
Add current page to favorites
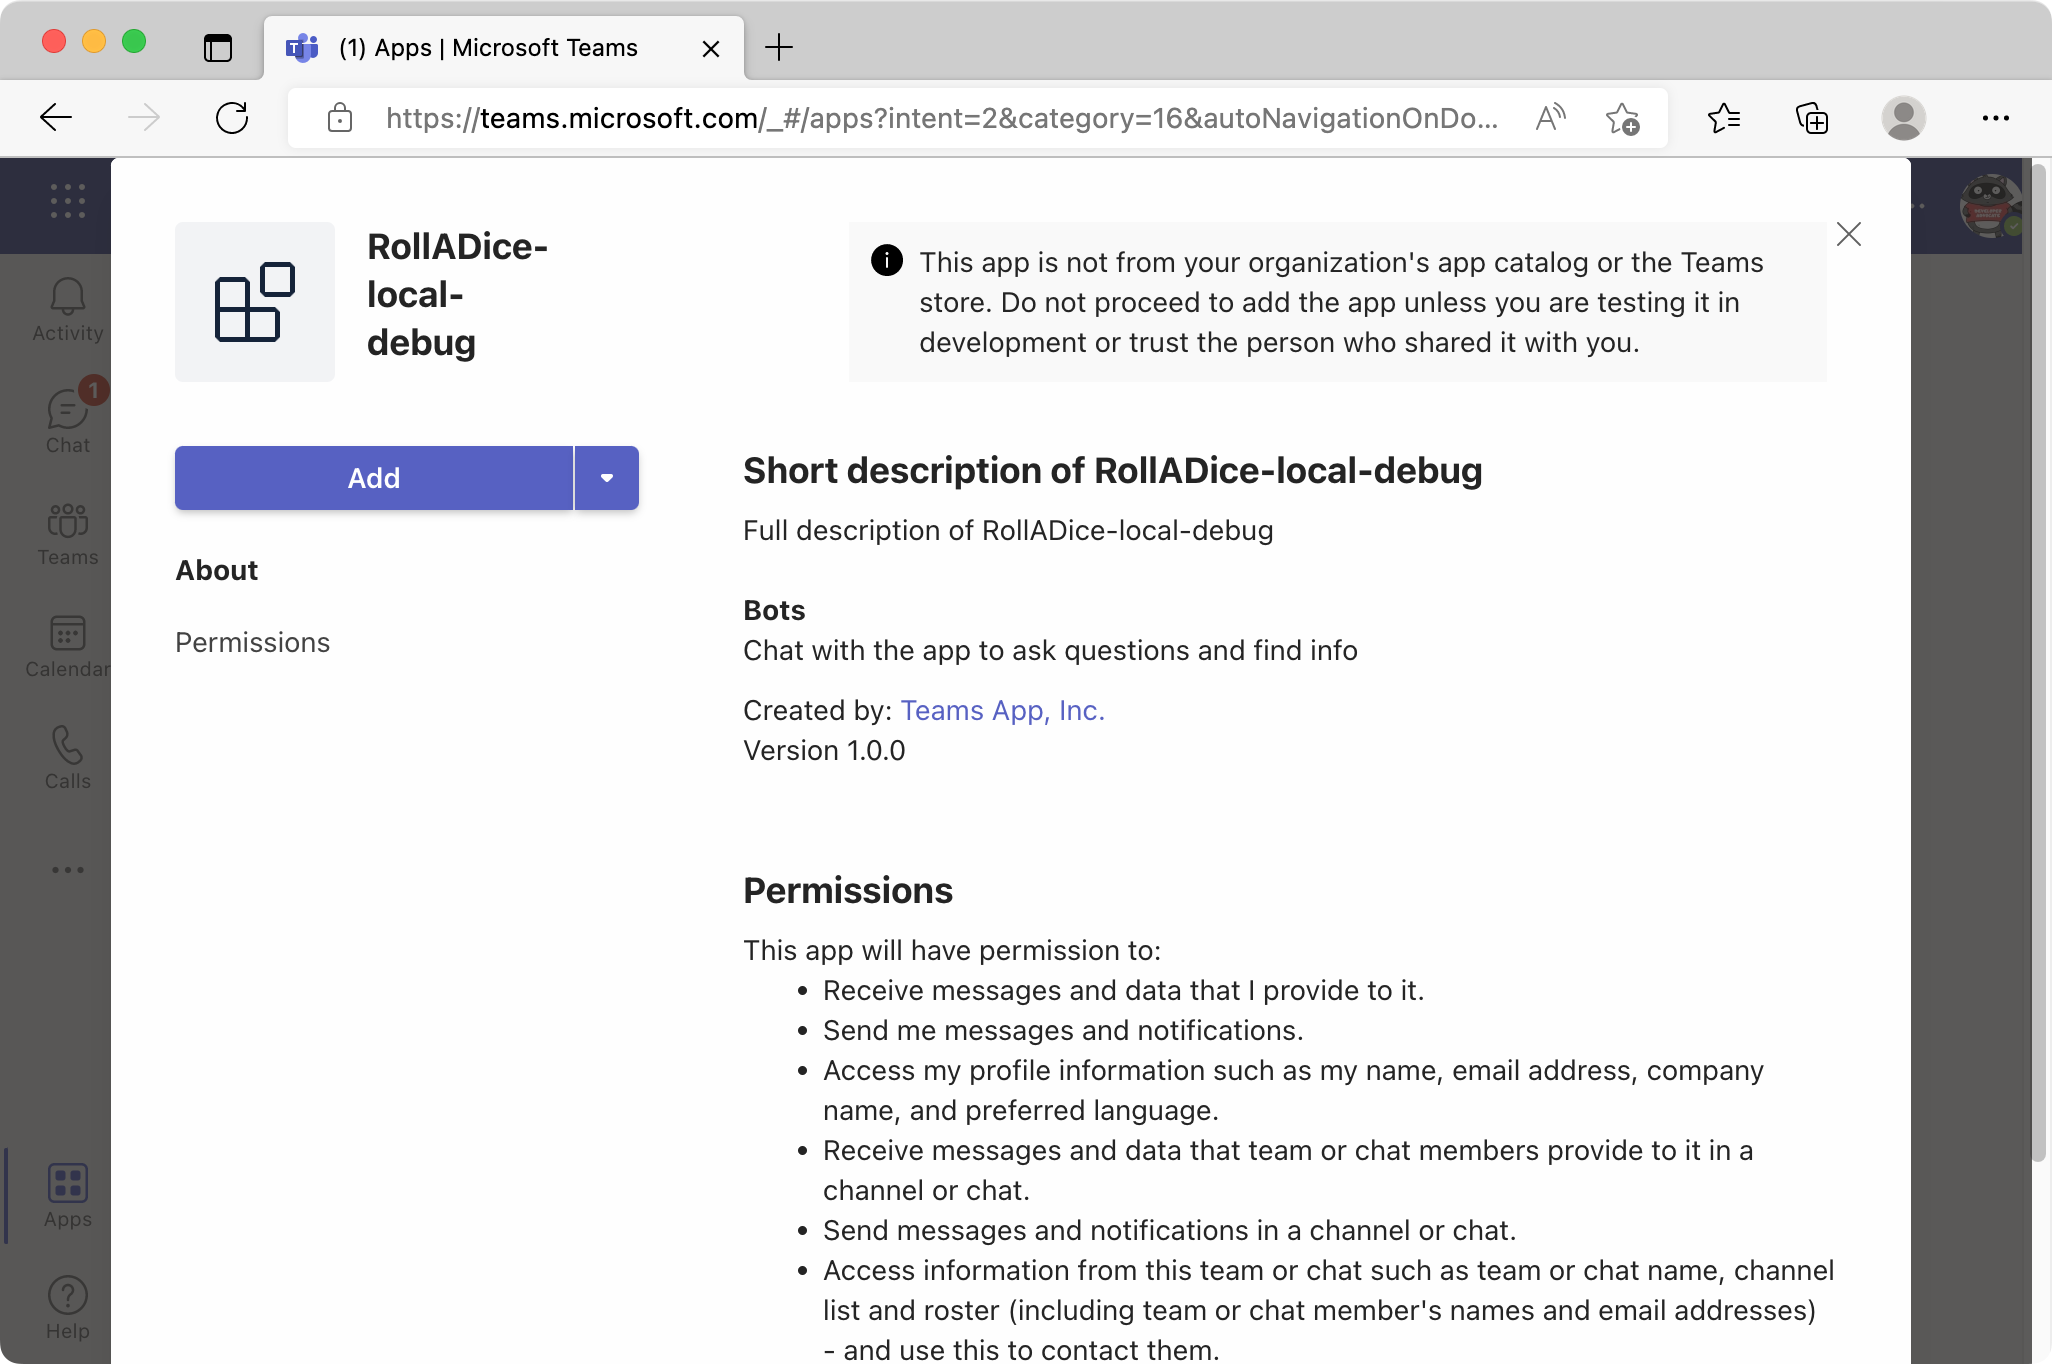[1623, 118]
